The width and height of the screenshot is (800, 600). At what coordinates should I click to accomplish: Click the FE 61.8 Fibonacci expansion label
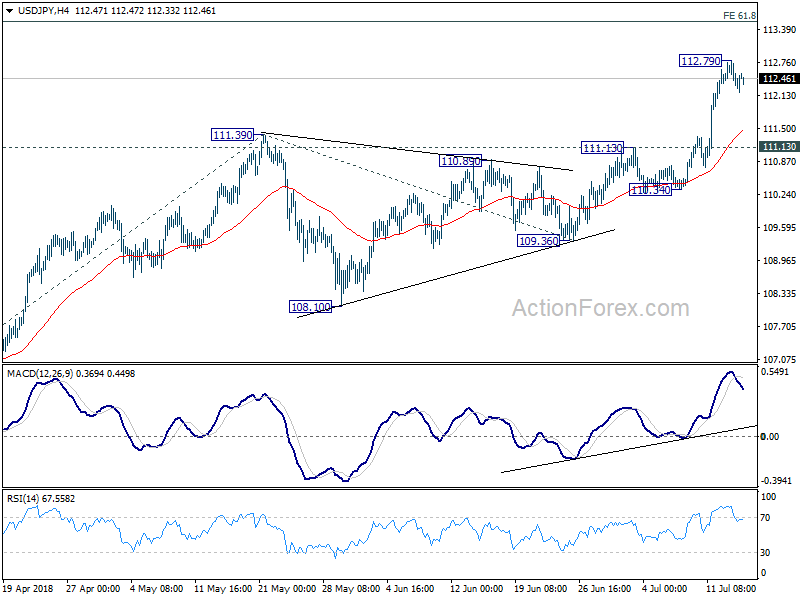739,16
